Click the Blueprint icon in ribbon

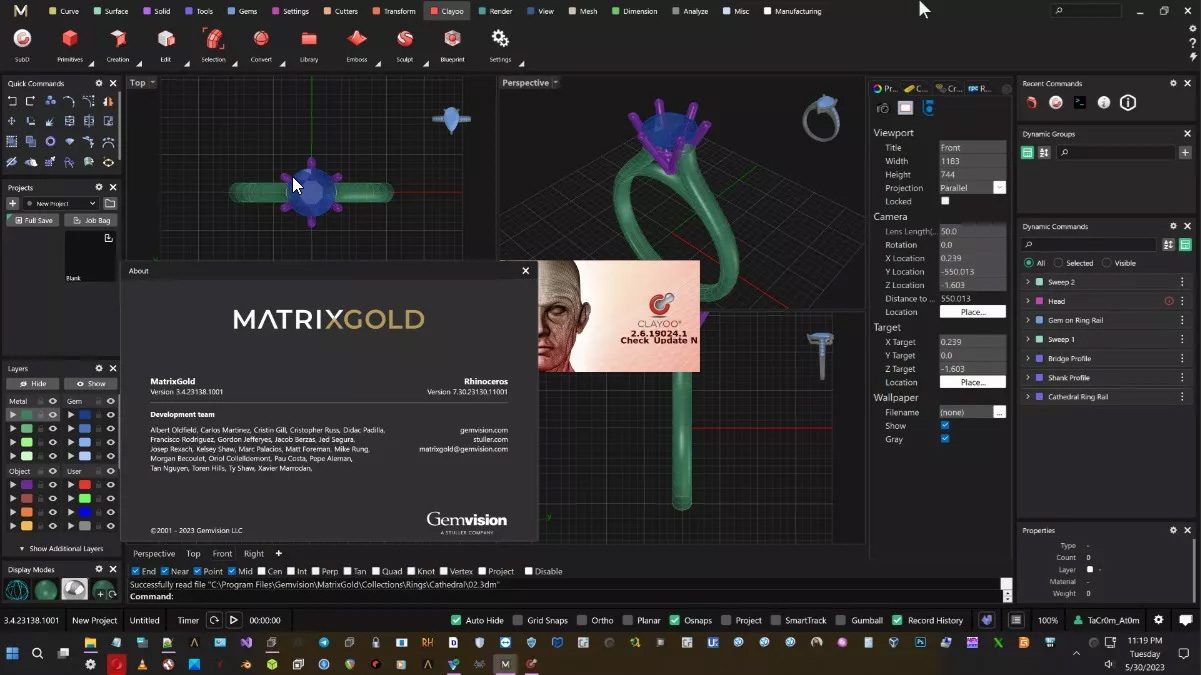pos(452,39)
